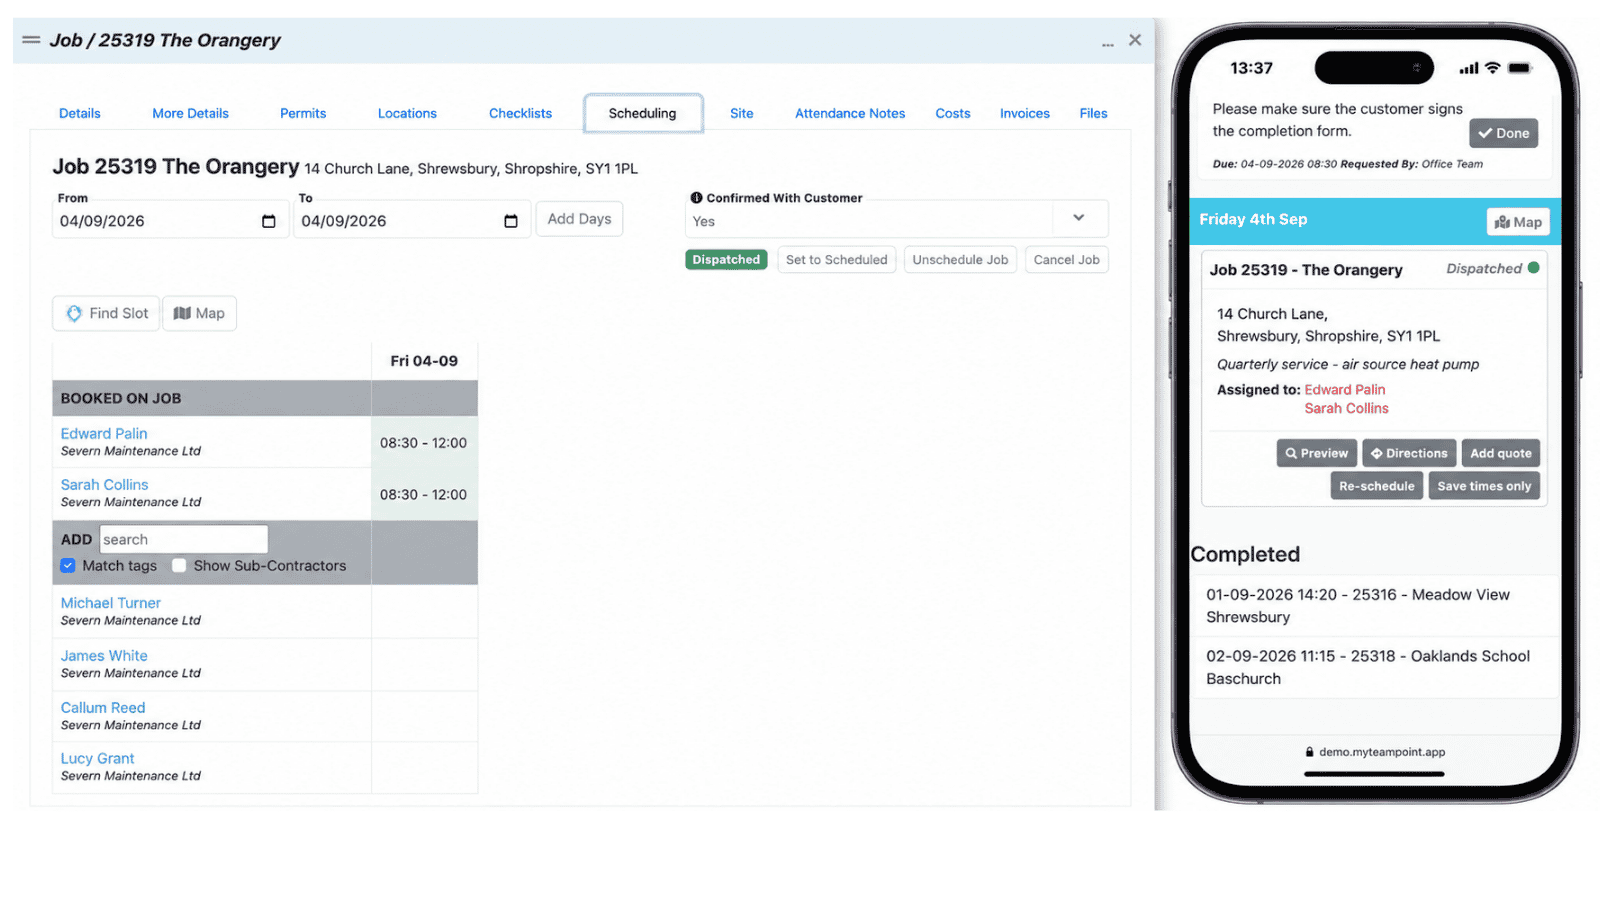
Task: Open the Invoices tab
Action: coord(1025,114)
